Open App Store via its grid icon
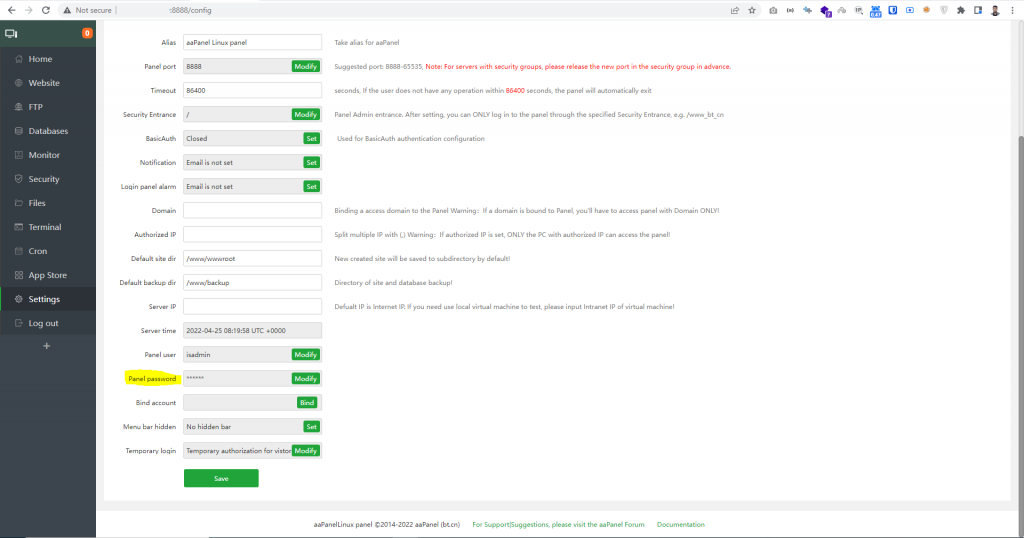The image size is (1024, 538). (x=15, y=275)
